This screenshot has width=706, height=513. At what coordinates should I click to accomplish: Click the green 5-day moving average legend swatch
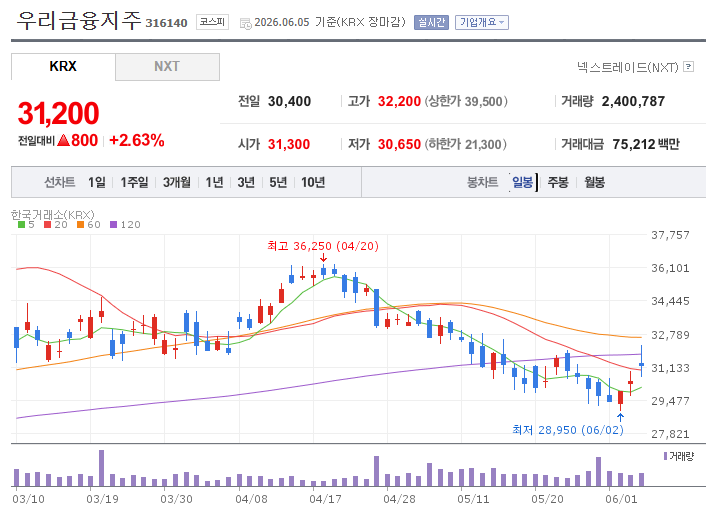pos(21,224)
